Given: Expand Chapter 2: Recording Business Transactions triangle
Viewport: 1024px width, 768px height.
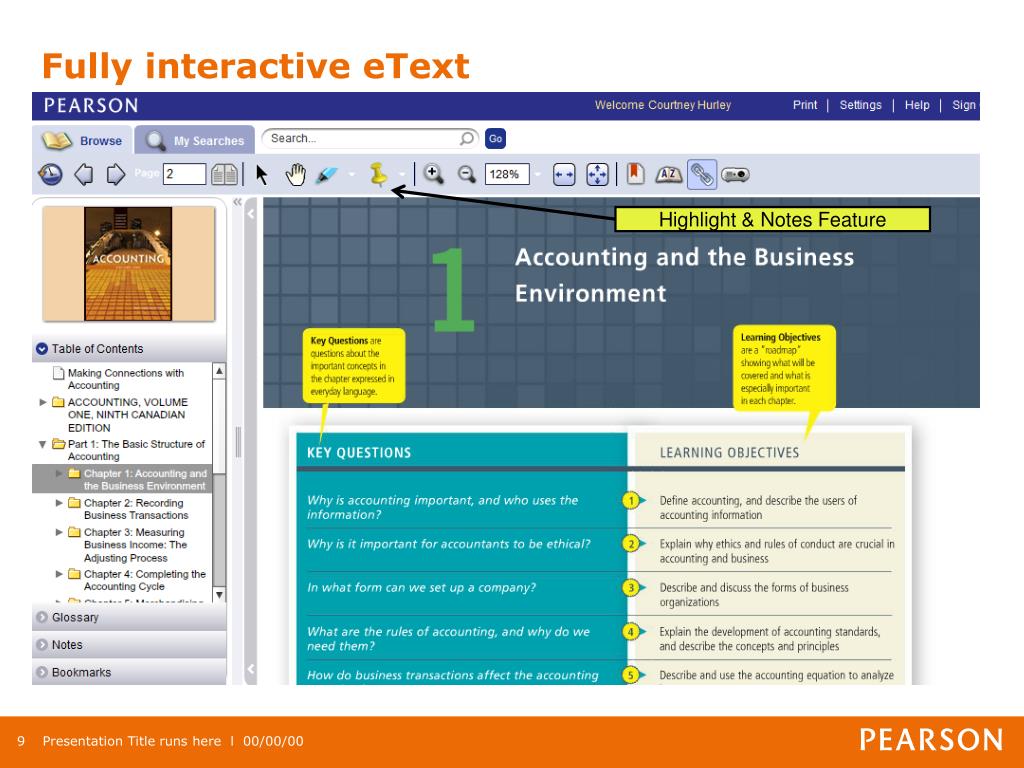Looking at the screenshot, I should point(59,503).
